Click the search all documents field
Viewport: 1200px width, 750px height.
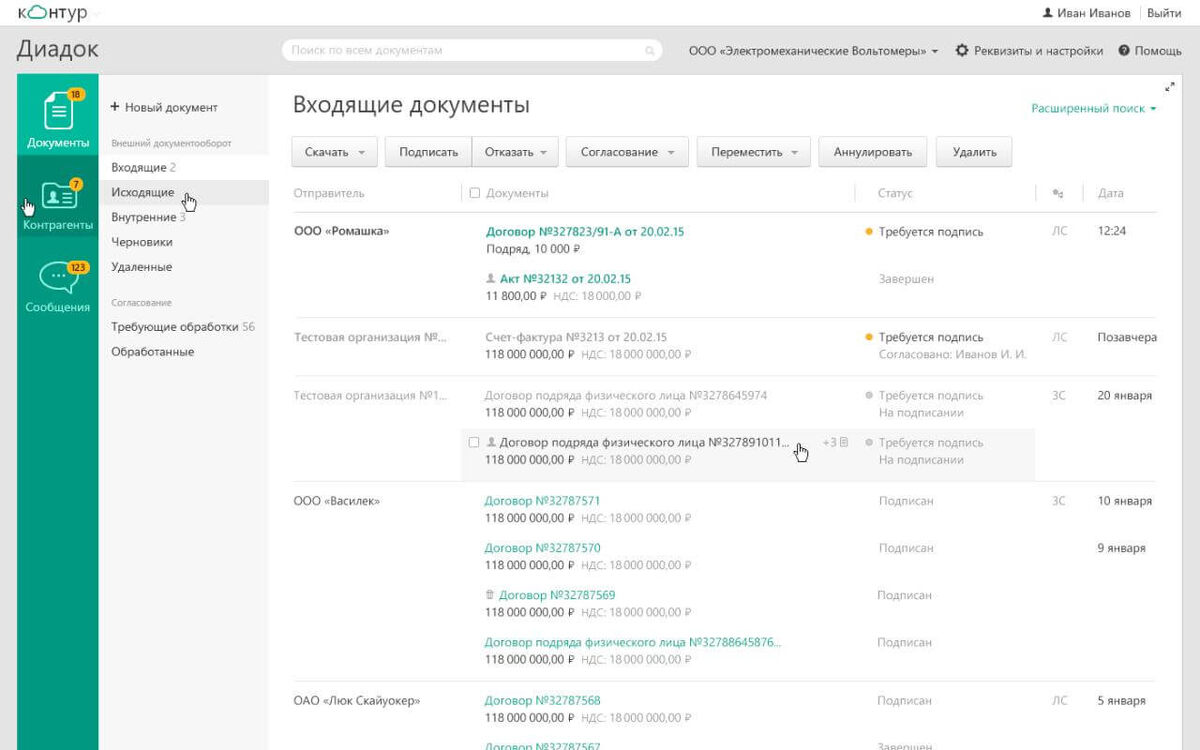[x=472, y=50]
